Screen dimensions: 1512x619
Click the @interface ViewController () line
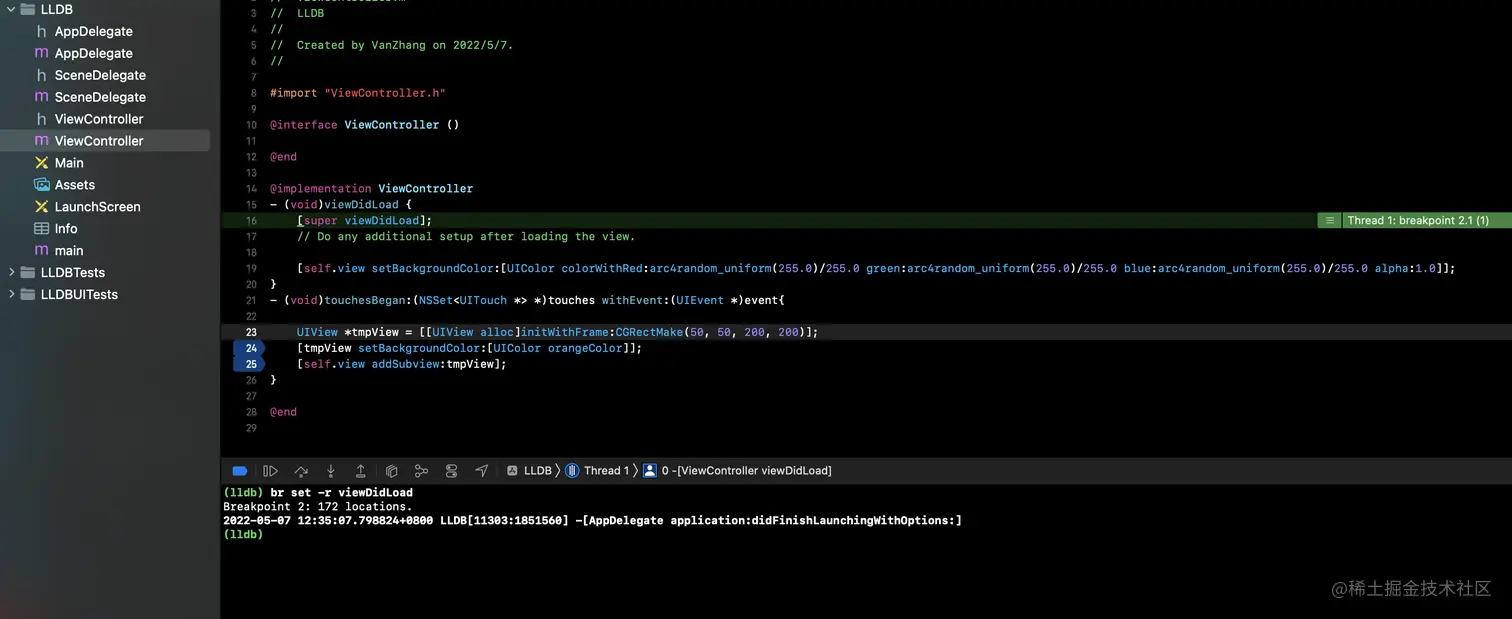tap(364, 125)
